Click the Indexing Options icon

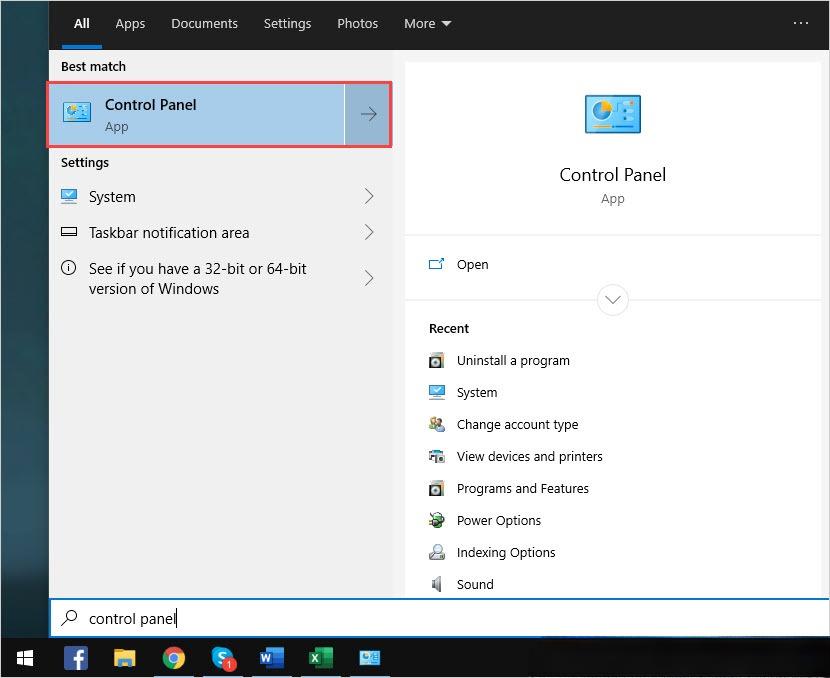(x=437, y=552)
